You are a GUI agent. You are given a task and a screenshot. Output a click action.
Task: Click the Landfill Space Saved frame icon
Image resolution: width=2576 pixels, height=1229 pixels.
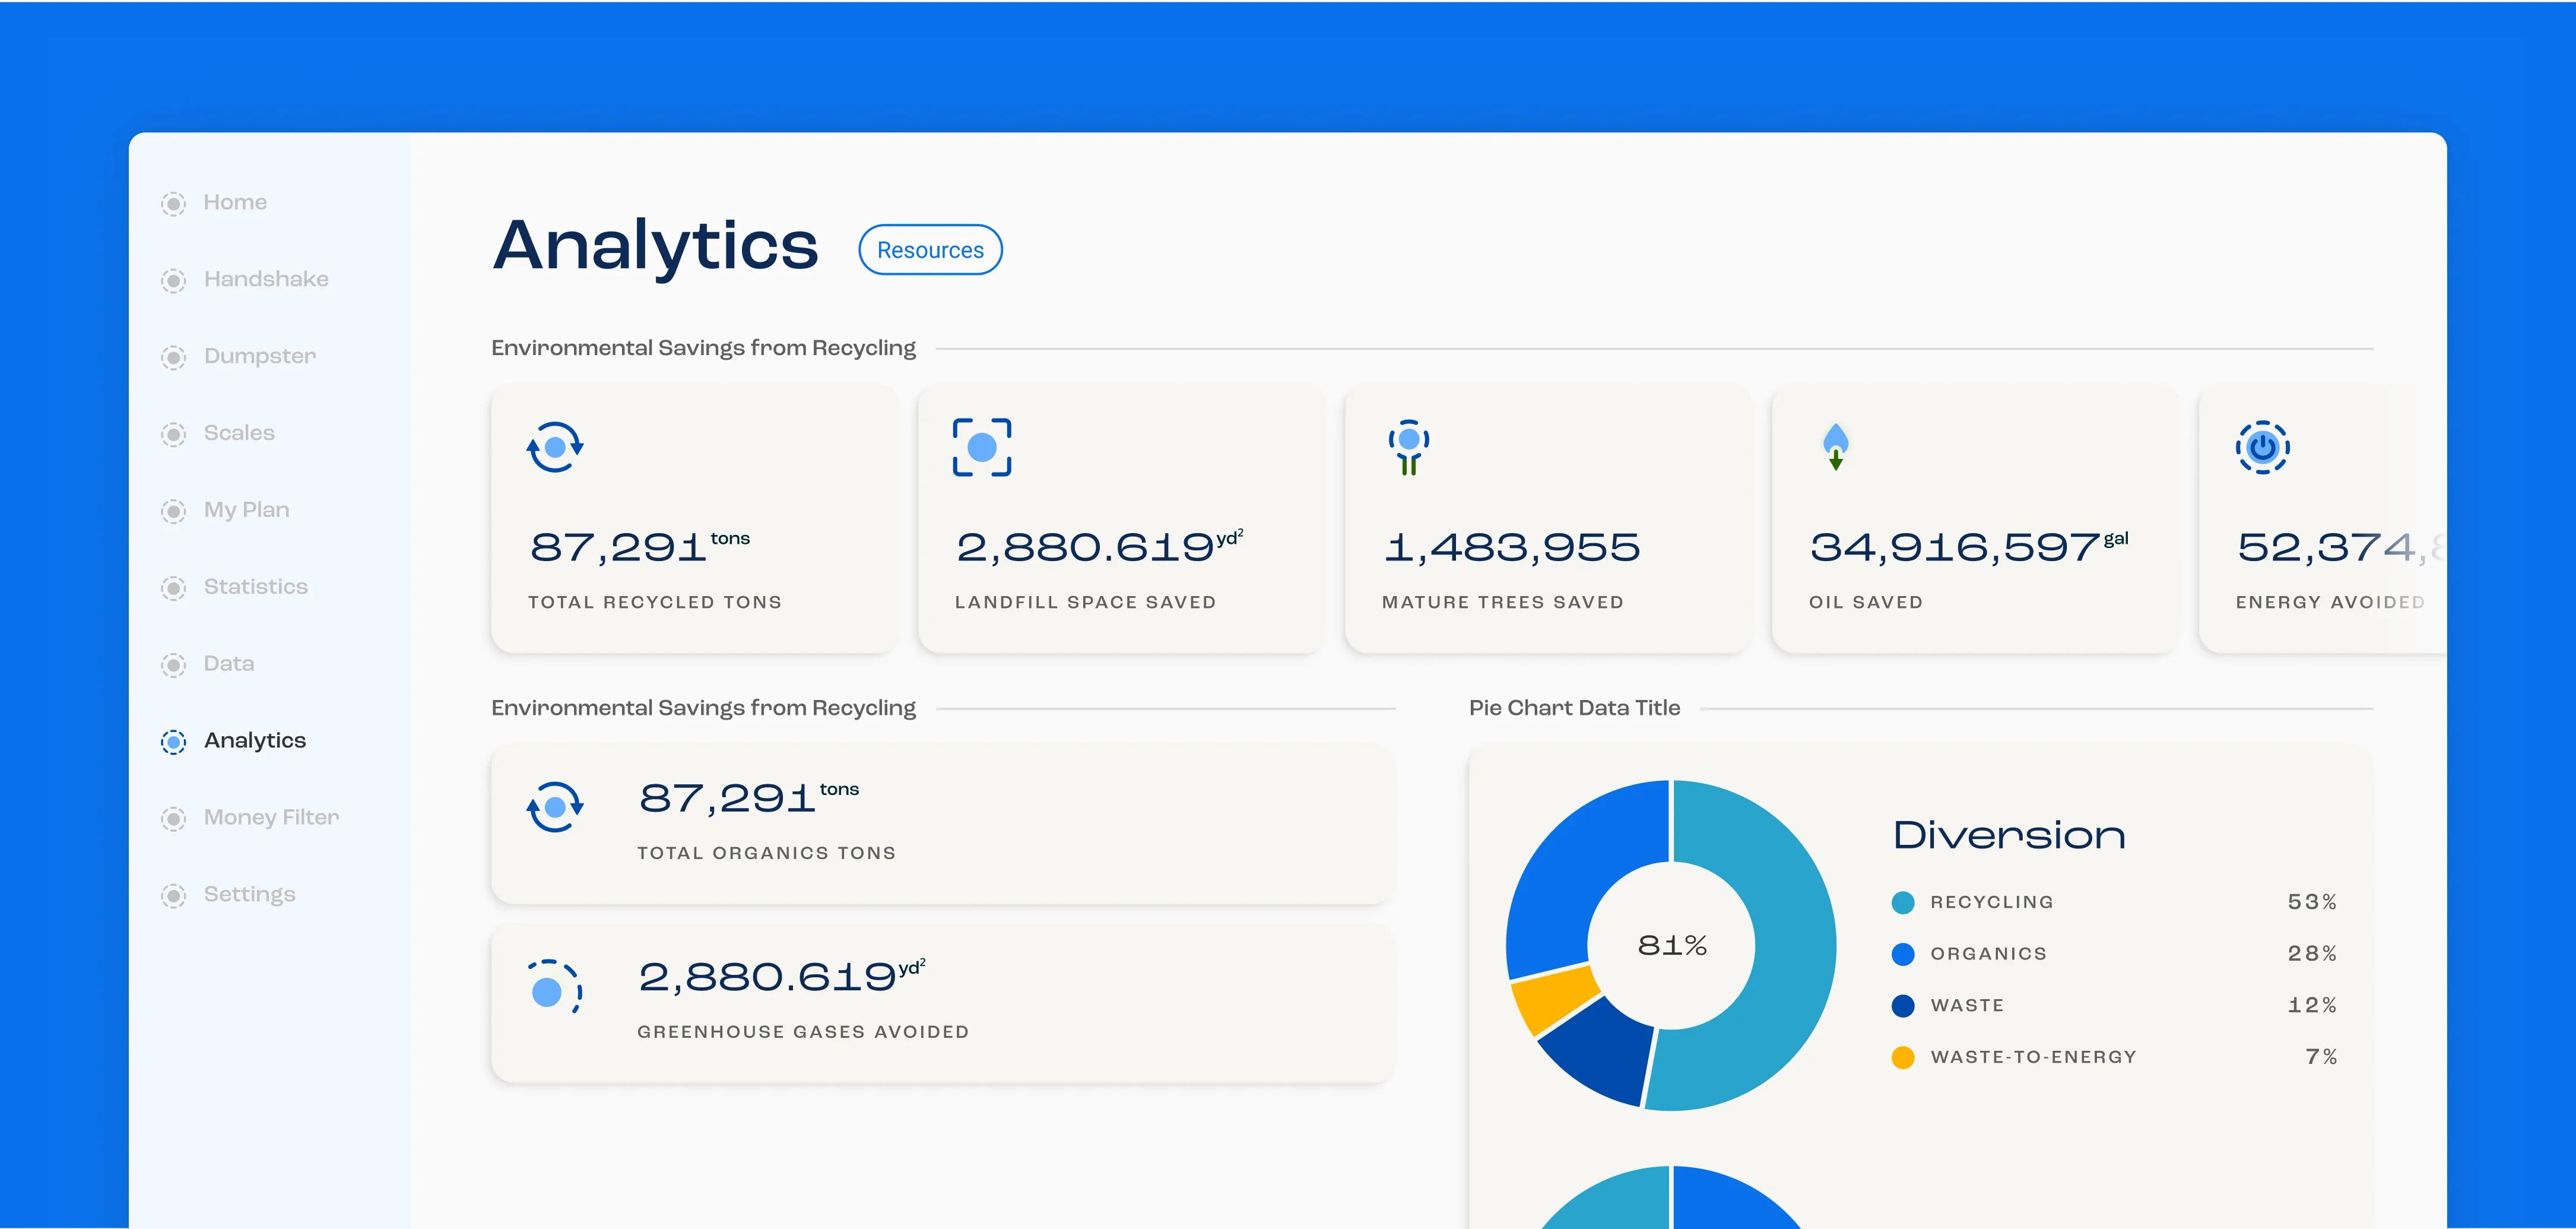click(982, 447)
